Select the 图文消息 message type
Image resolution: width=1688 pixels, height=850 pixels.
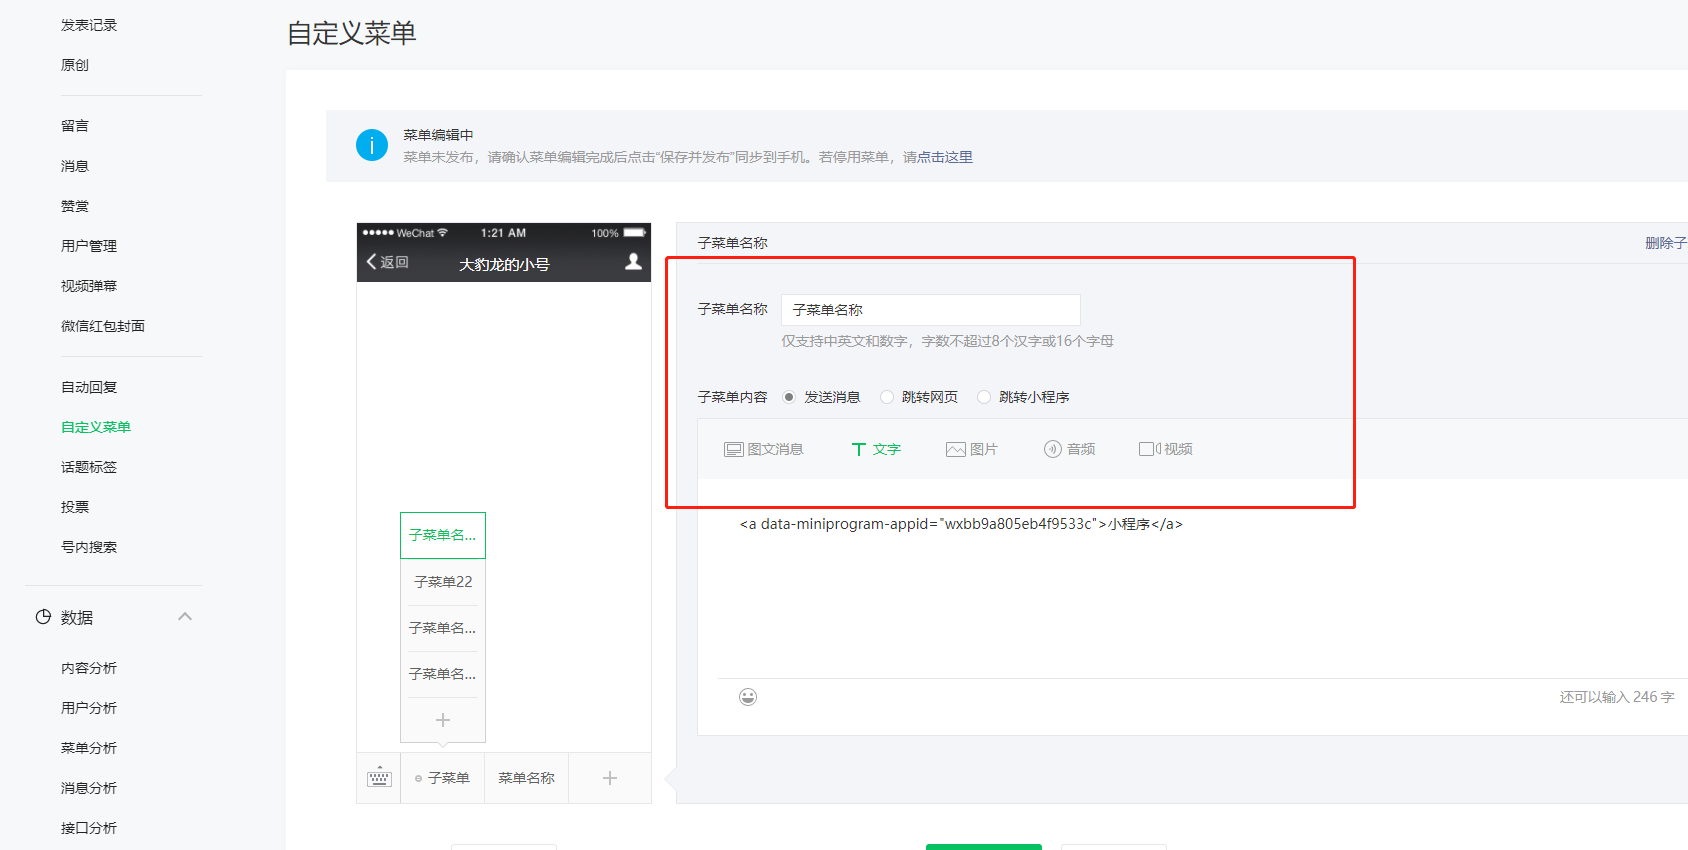(x=764, y=449)
